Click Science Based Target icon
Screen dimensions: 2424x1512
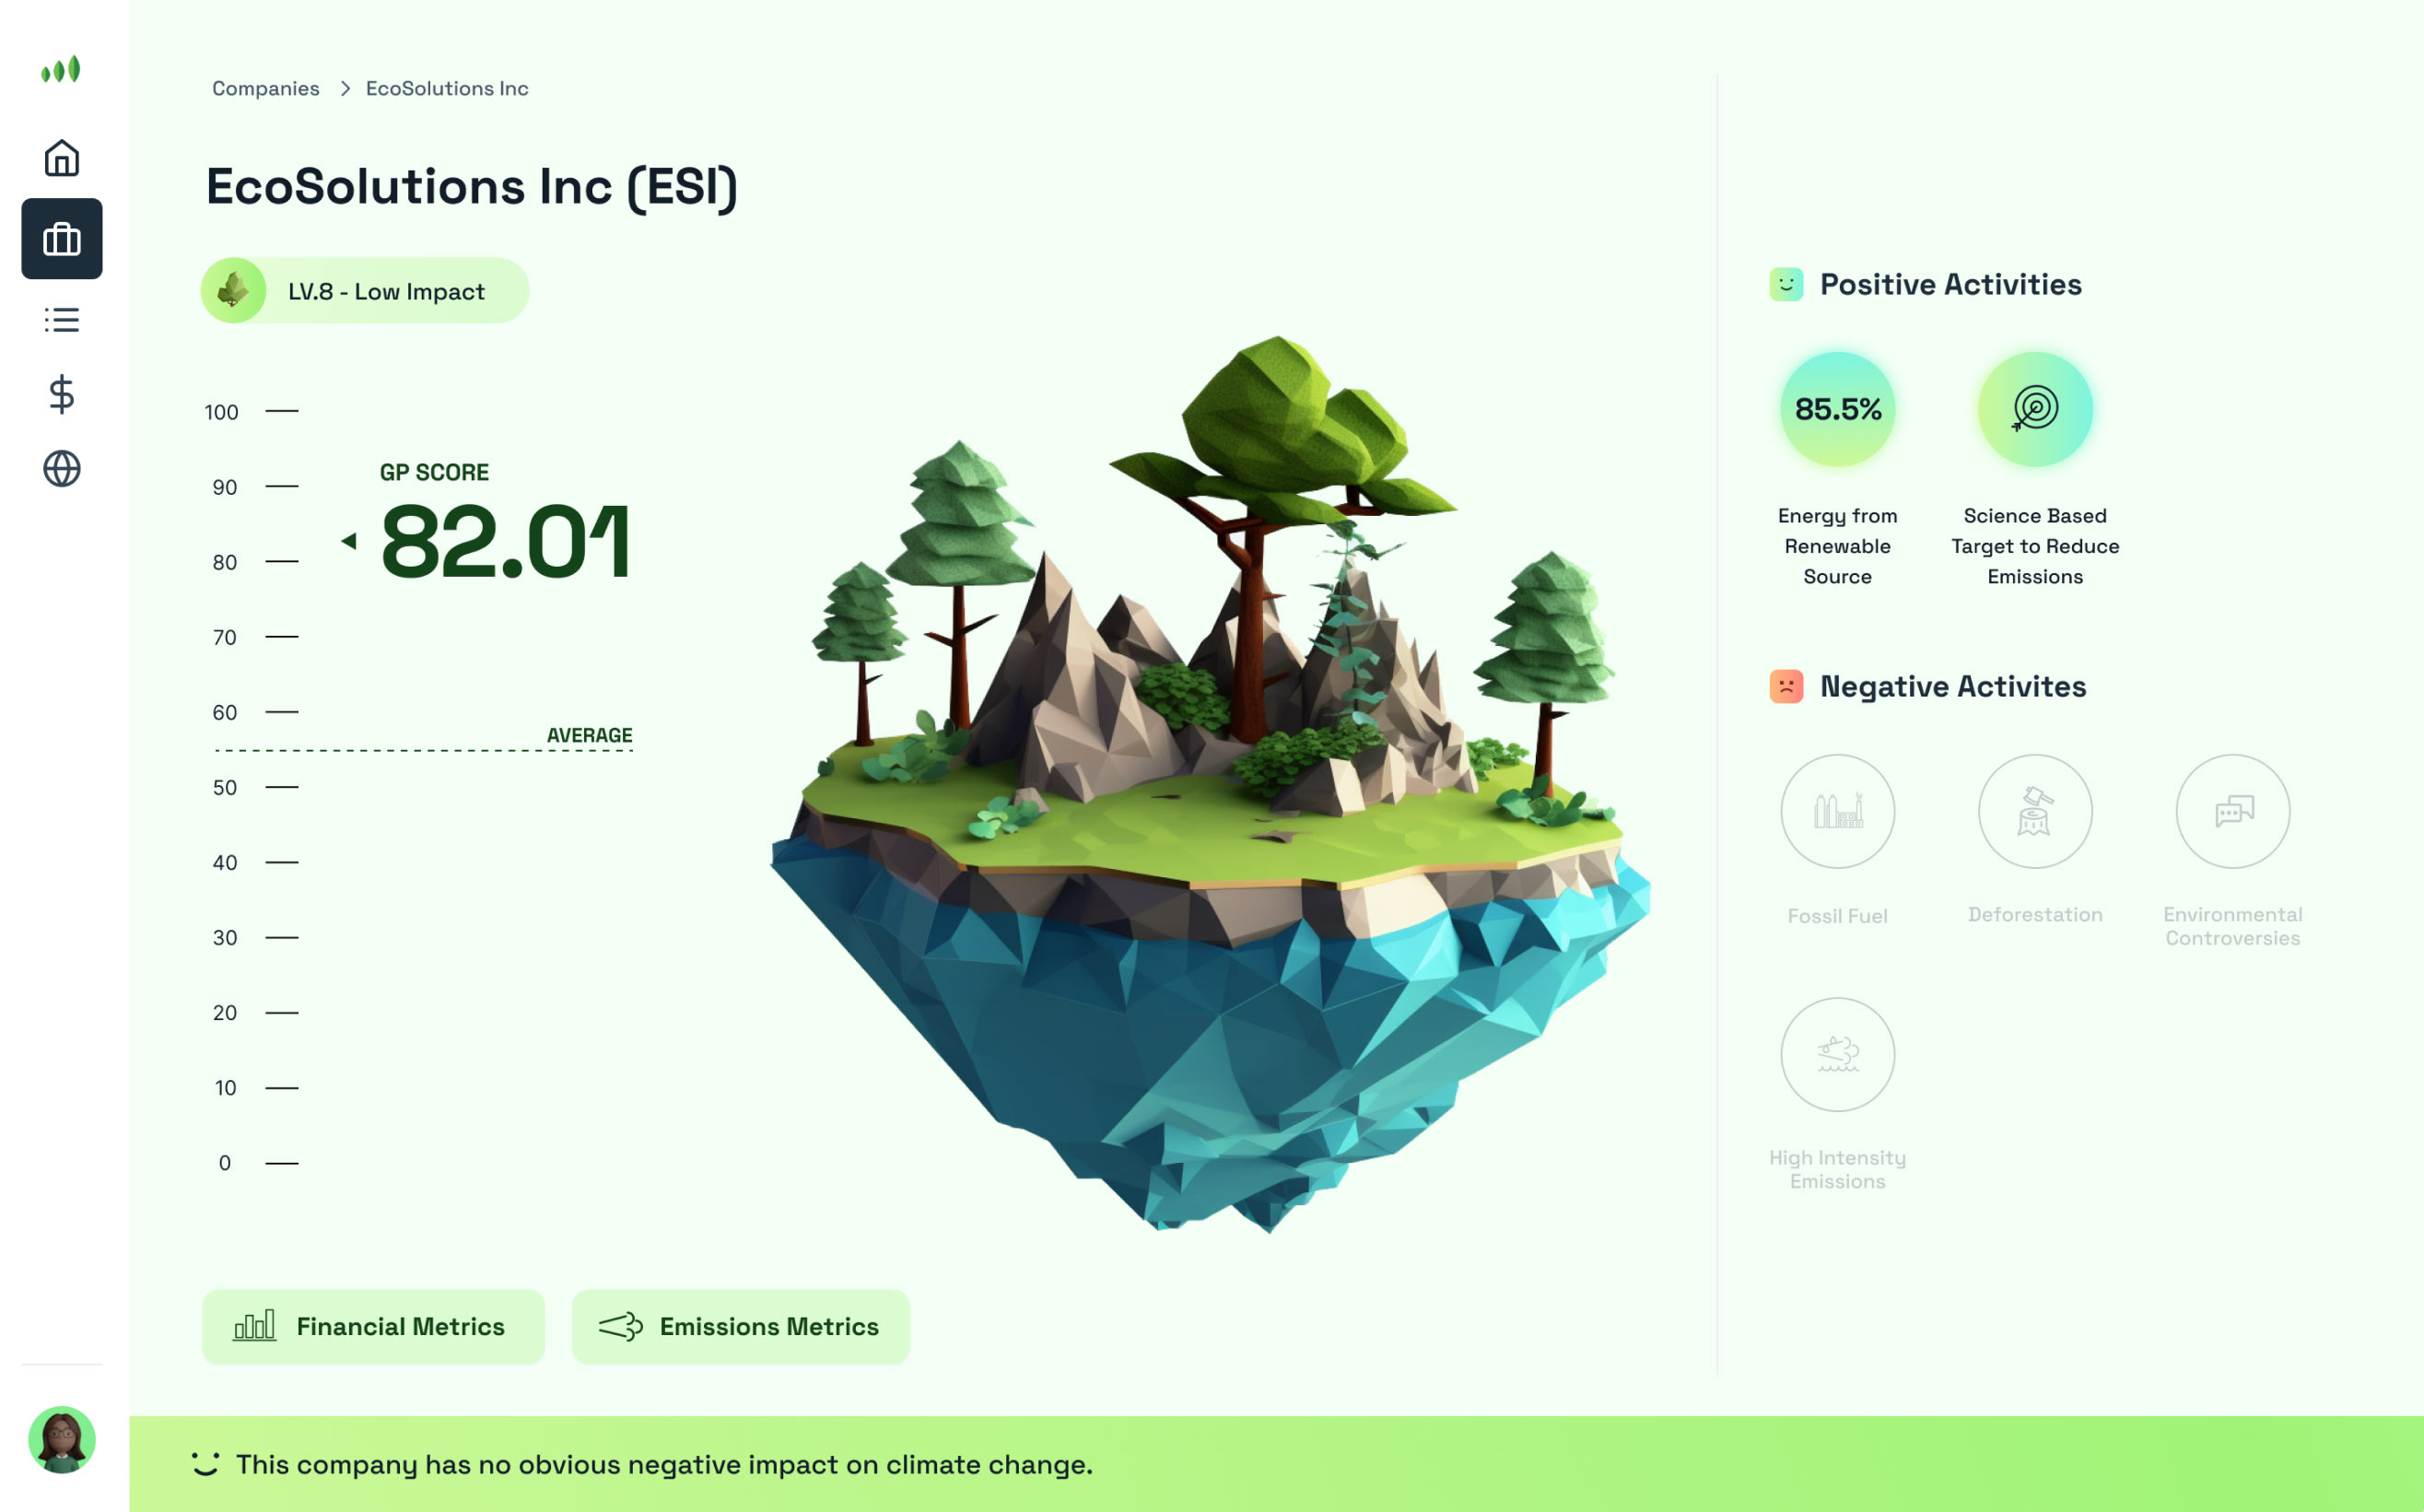(x=2034, y=408)
